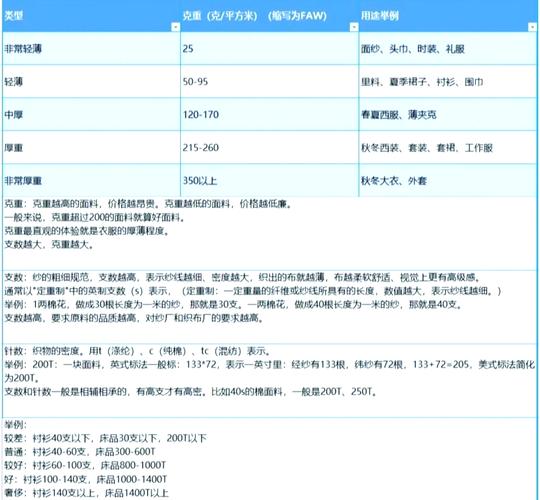The height and width of the screenshot is (500, 540).
Task: Click the line 举例：1两棉花
Action: 233,304
